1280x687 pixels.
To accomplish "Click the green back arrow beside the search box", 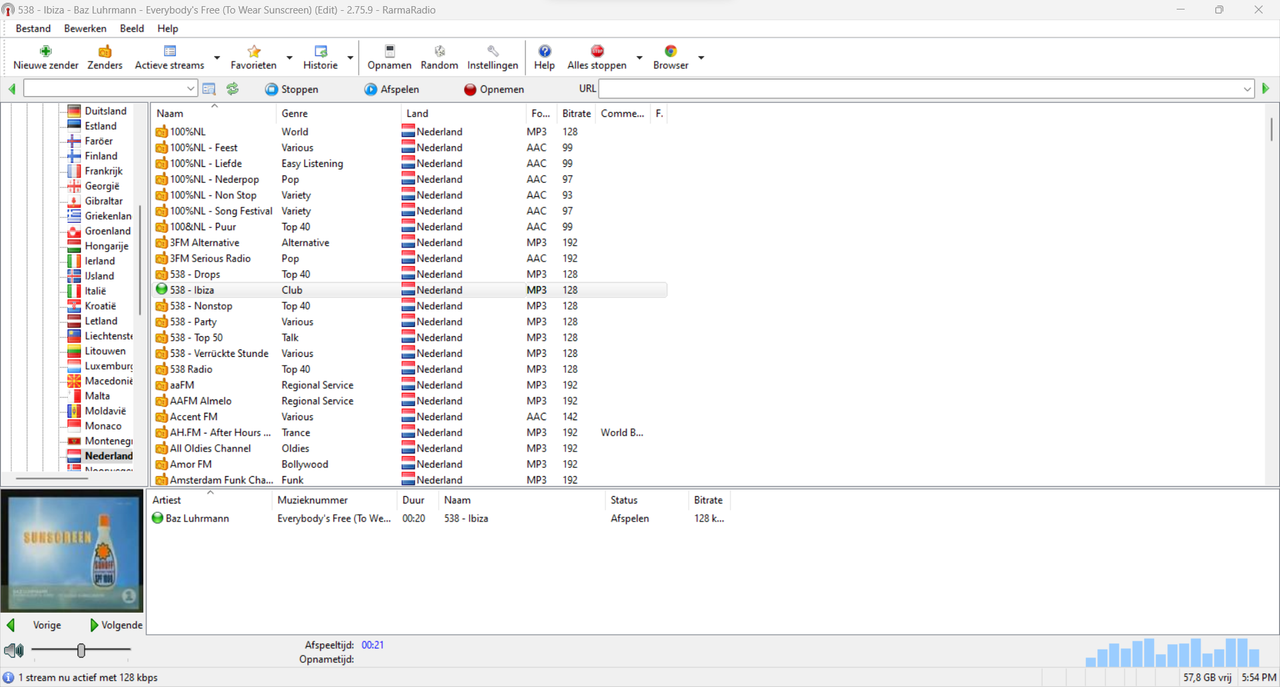I will [12, 89].
